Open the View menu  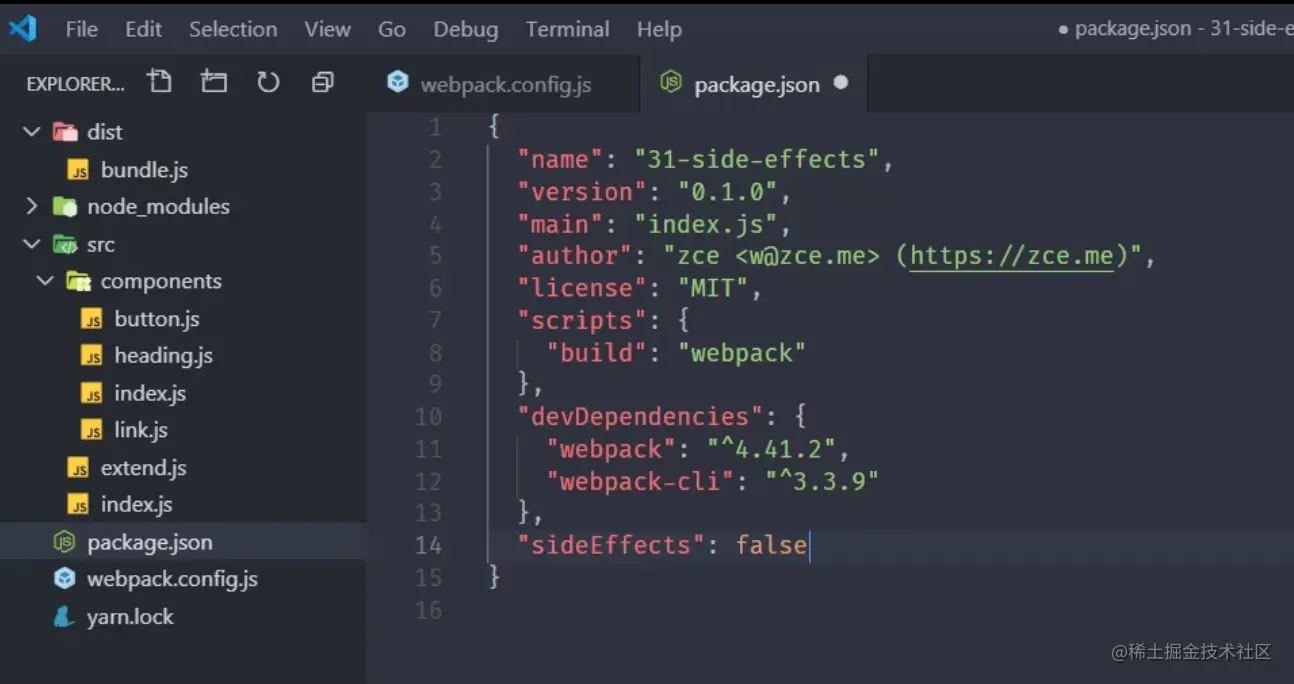[x=327, y=29]
